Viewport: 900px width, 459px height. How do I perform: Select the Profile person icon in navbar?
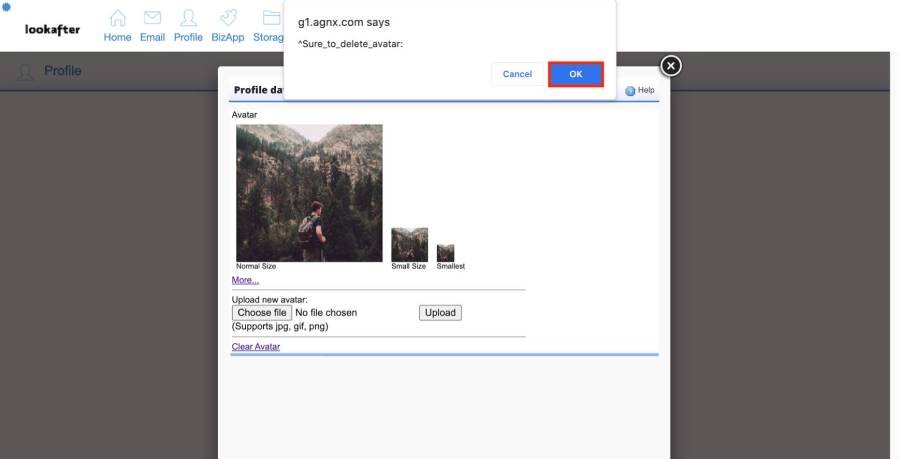tap(187, 19)
